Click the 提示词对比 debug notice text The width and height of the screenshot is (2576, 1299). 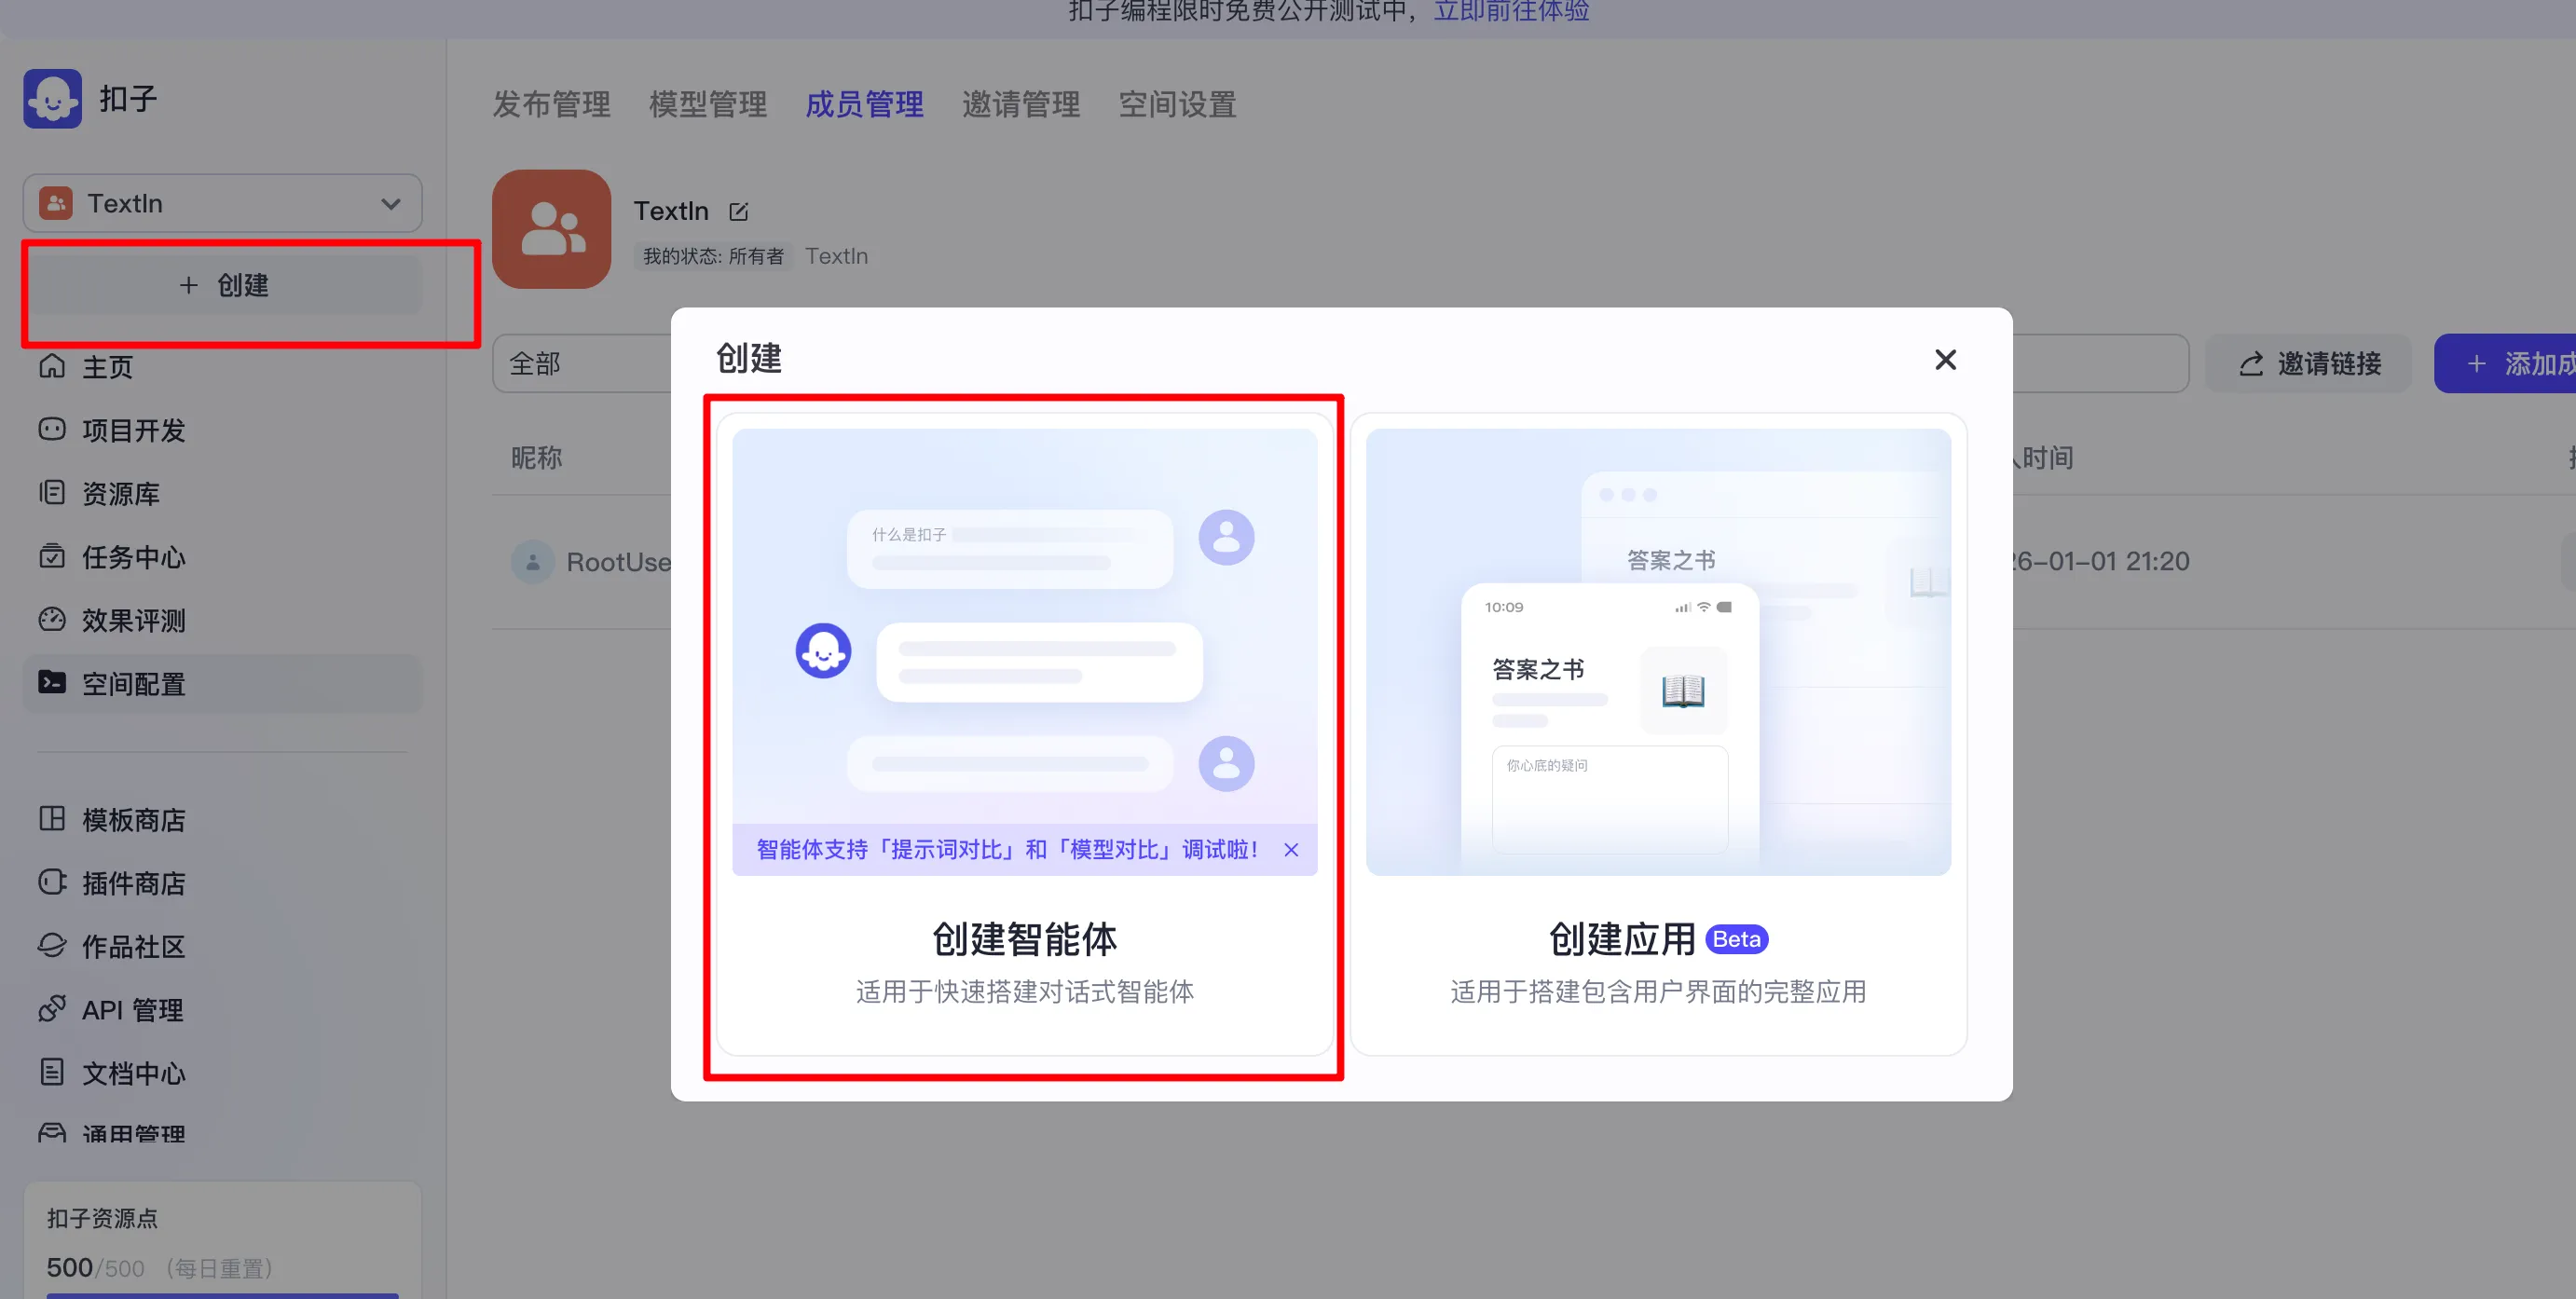click(1007, 850)
